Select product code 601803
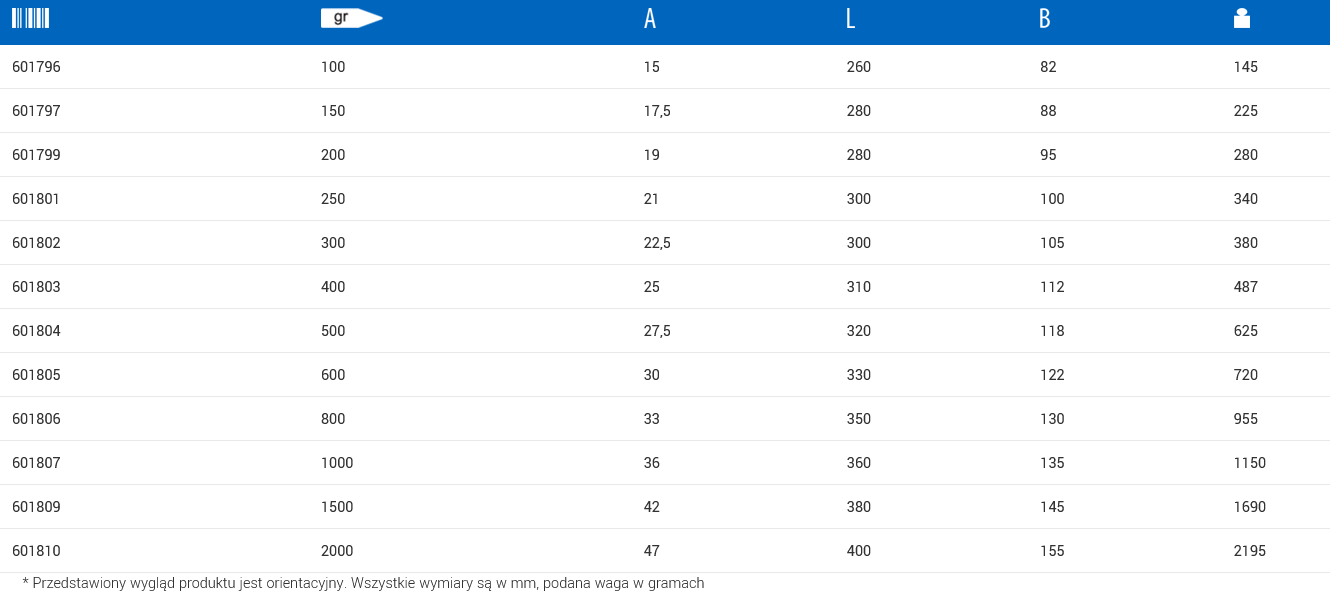Viewport: 1330px width, 601px height. pyautogui.click(x=36, y=287)
